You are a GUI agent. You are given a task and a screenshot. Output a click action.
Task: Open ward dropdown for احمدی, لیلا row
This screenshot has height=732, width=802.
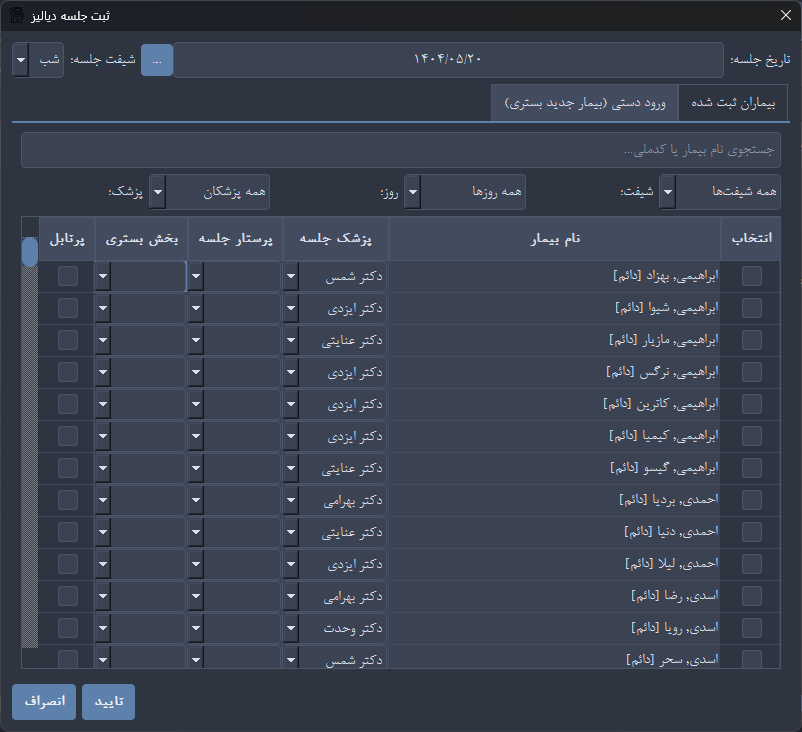coord(103,564)
